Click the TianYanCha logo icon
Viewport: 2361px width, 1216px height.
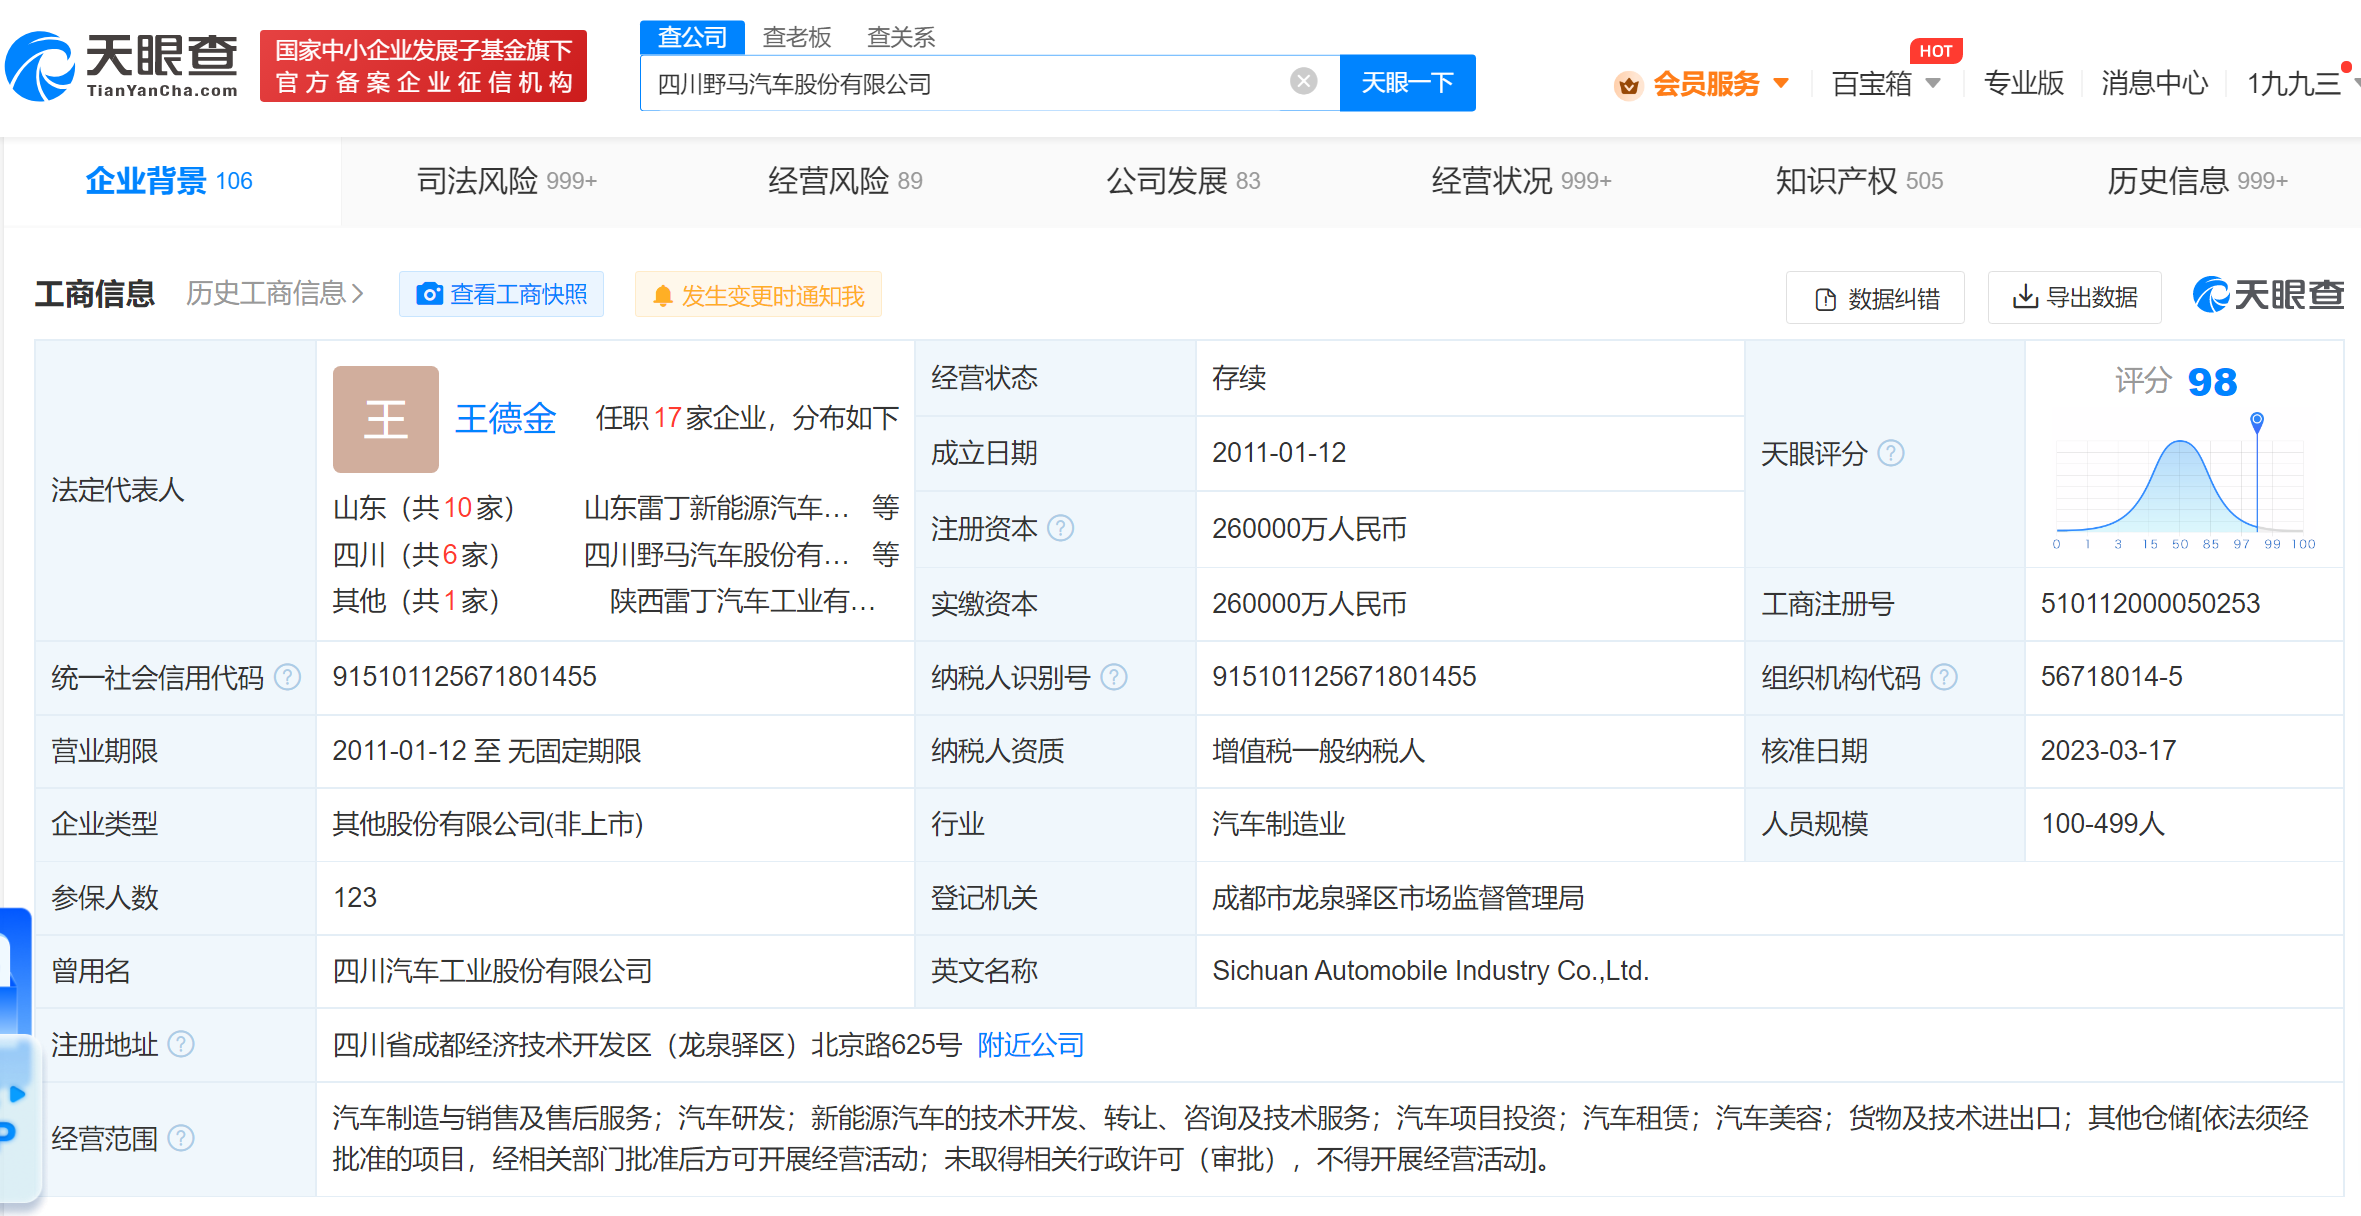40,66
